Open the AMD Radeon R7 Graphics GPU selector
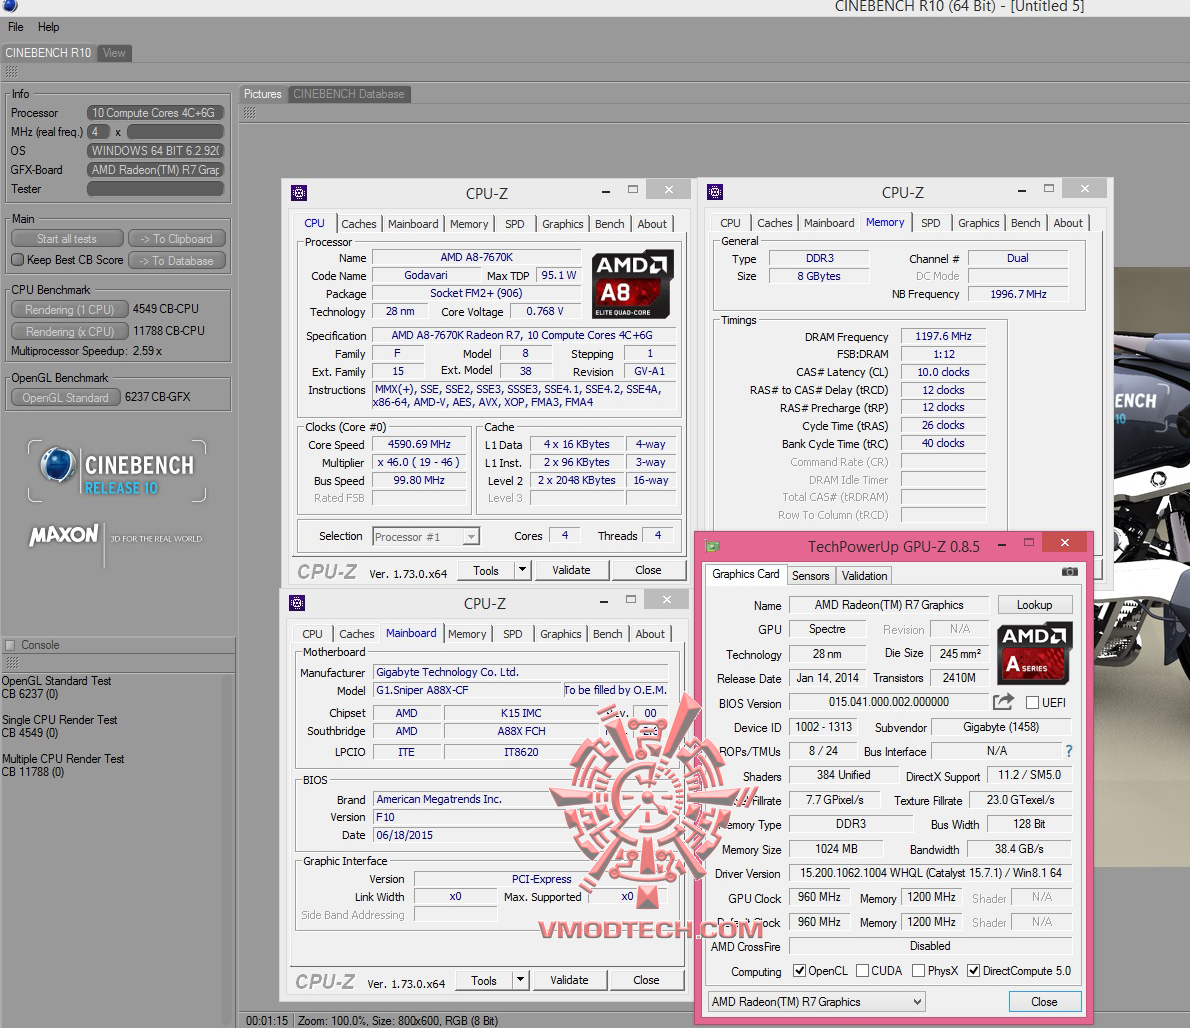Screen dimensions: 1190x1028 (x=817, y=1001)
